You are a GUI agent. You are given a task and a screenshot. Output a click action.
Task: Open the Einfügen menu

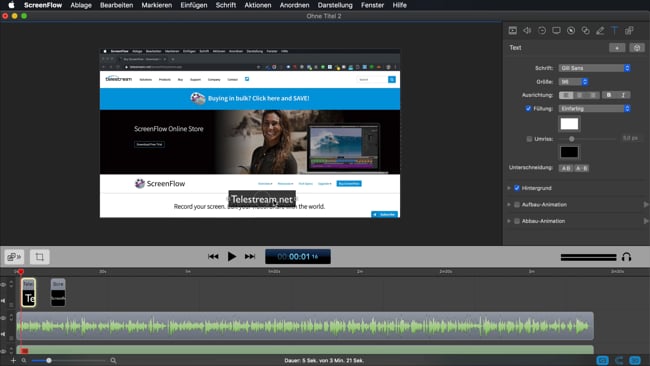pos(194,5)
